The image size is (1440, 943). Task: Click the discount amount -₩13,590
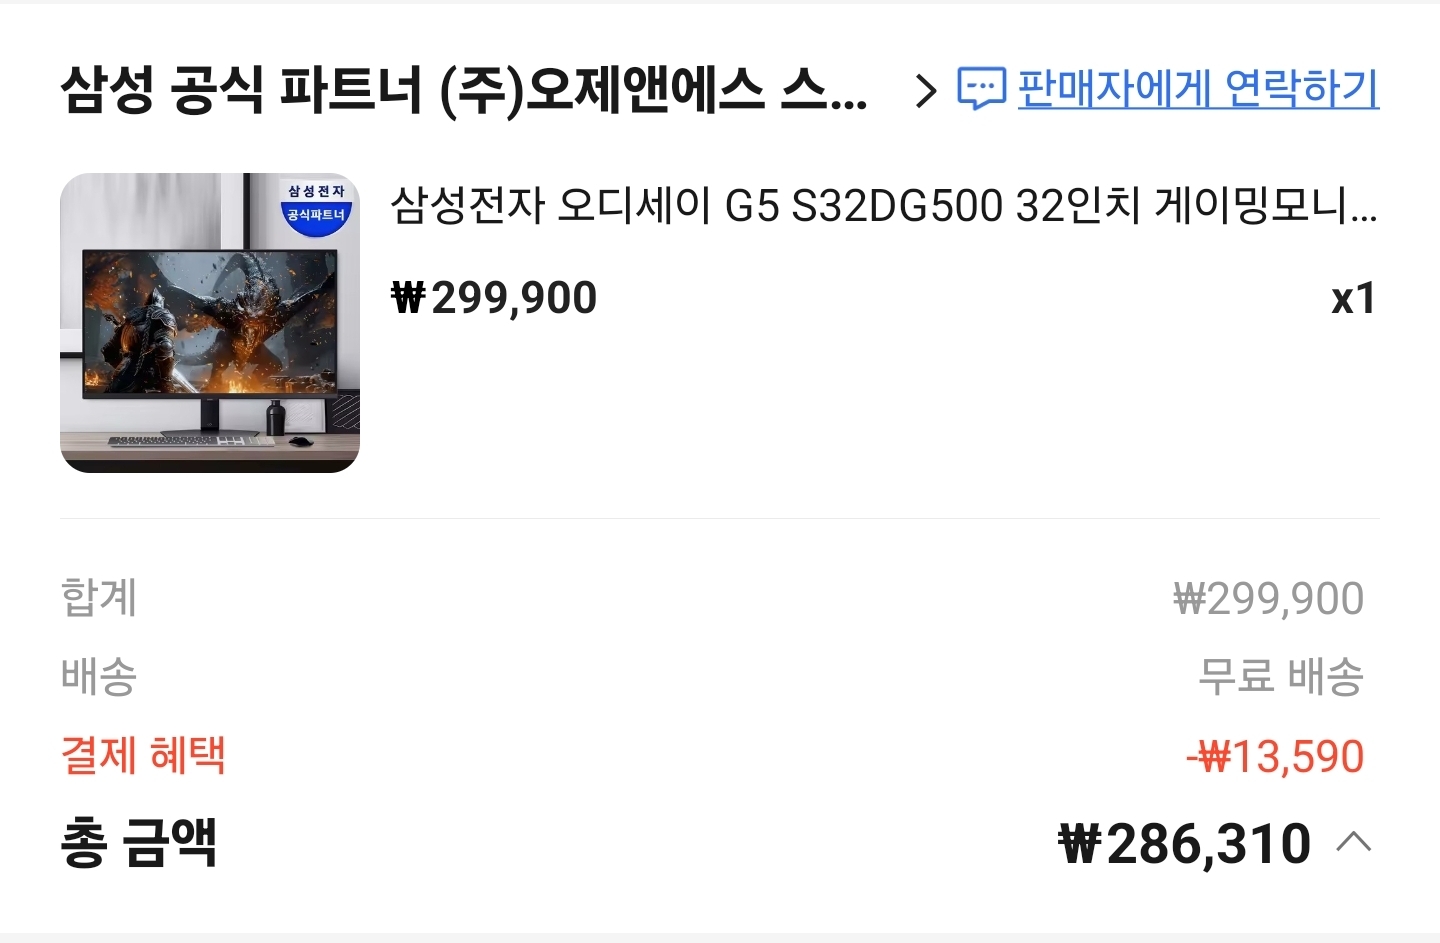pos(1275,757)
